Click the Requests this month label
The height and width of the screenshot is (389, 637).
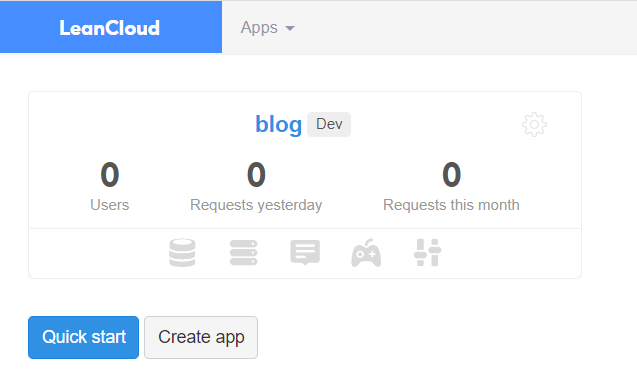pyautogui.click(x=451, y=205)
